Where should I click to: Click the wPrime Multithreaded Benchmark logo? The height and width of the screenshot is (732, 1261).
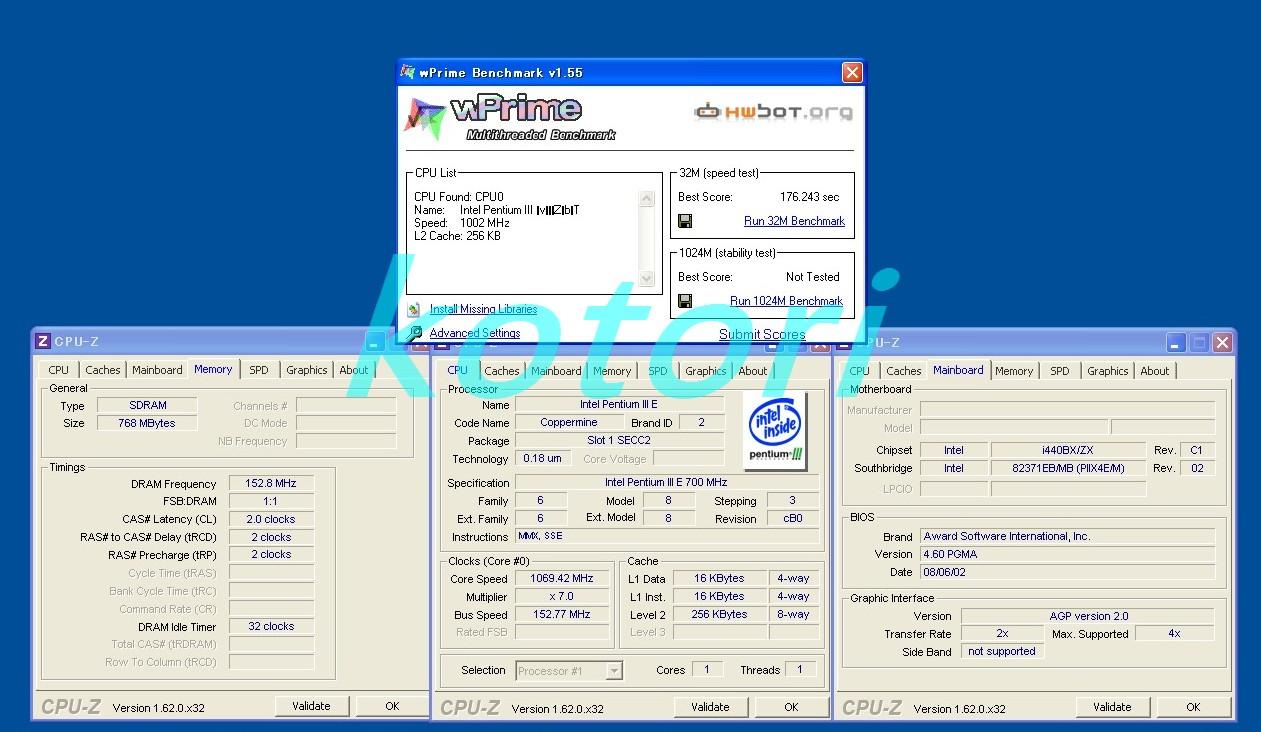coord(510,117)
